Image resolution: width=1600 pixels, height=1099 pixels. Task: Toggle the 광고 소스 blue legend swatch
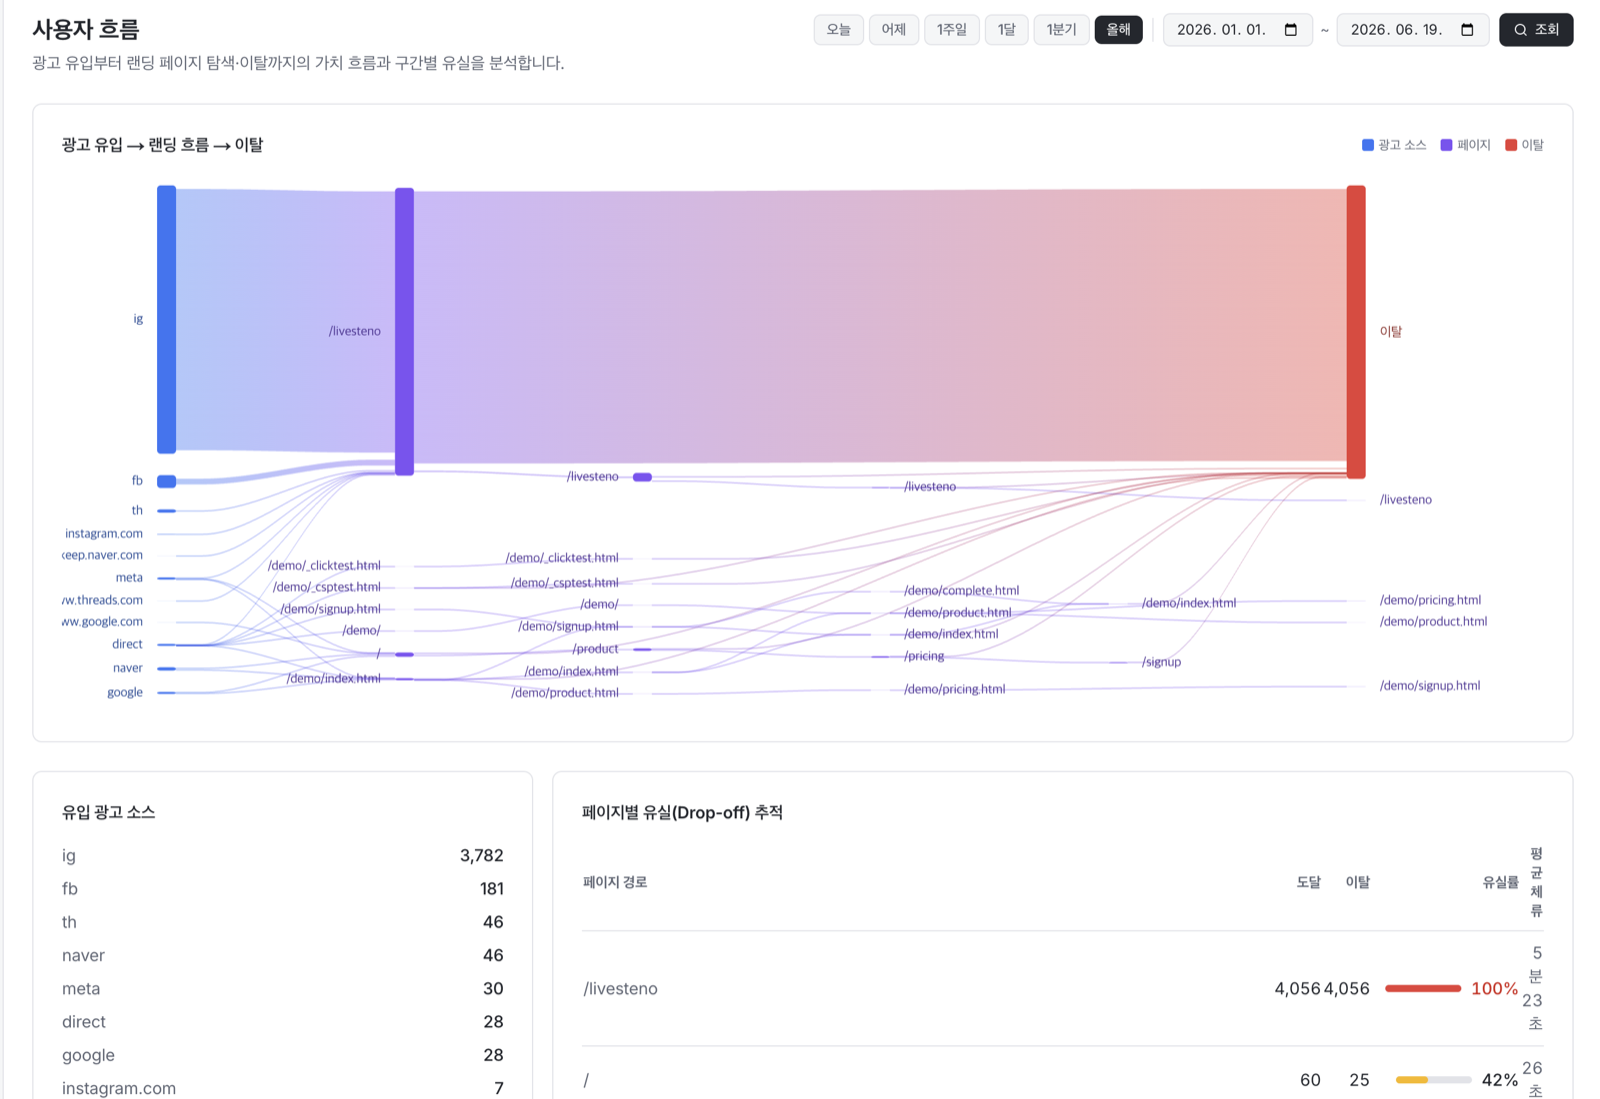[x=1367, y=145]
